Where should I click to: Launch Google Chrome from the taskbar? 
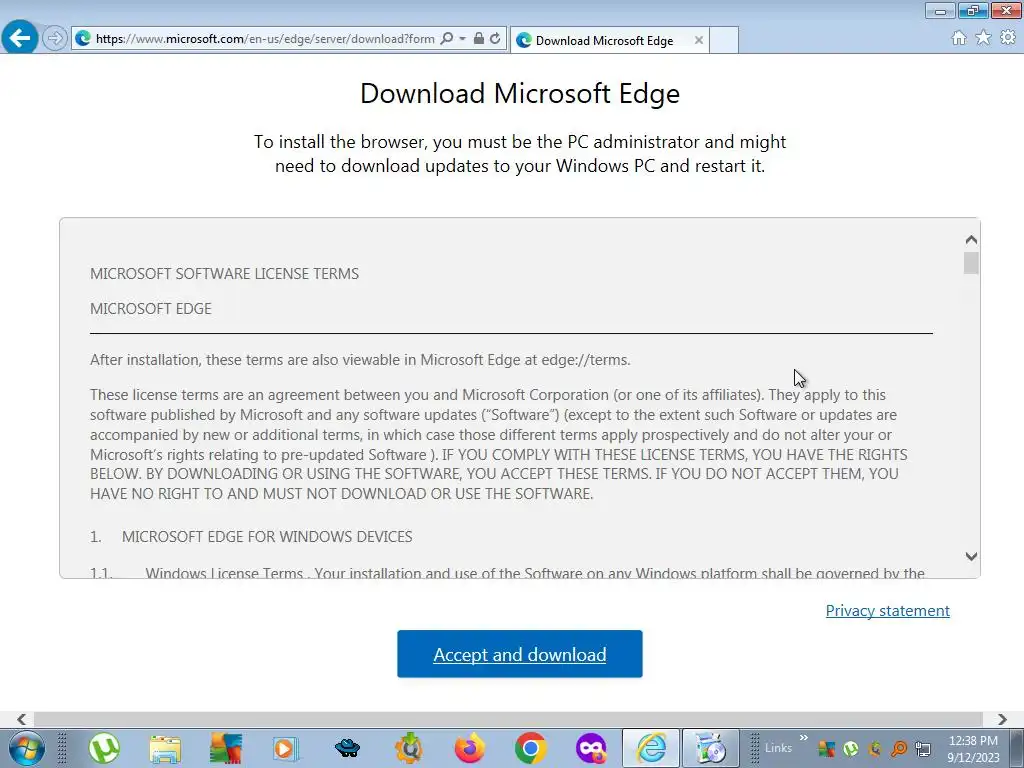coord(530,748)
